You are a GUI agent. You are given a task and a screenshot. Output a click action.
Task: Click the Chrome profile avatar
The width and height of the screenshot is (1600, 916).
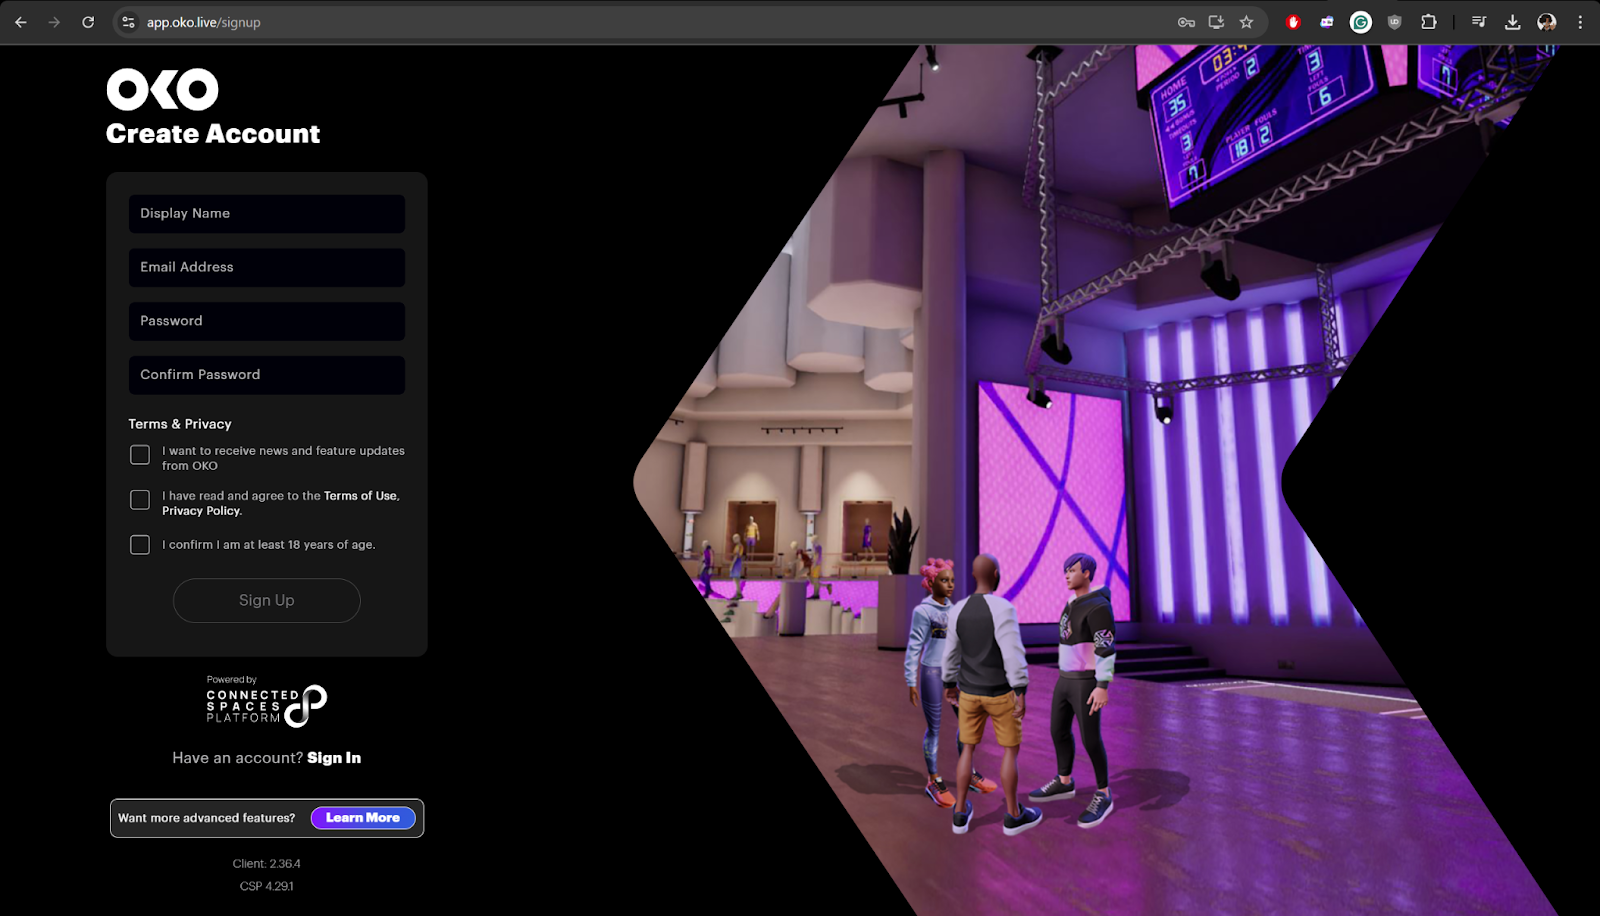tap(1546, 22)
